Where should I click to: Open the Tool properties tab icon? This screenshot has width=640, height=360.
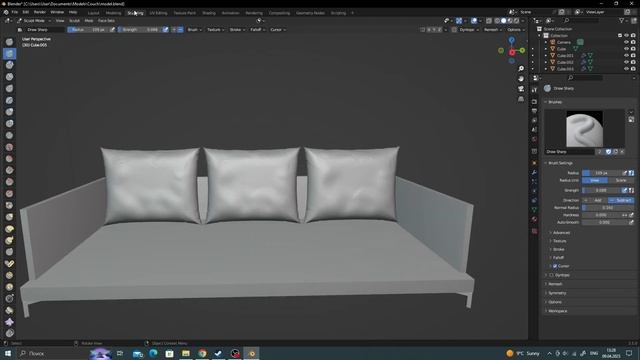[534, 90]
